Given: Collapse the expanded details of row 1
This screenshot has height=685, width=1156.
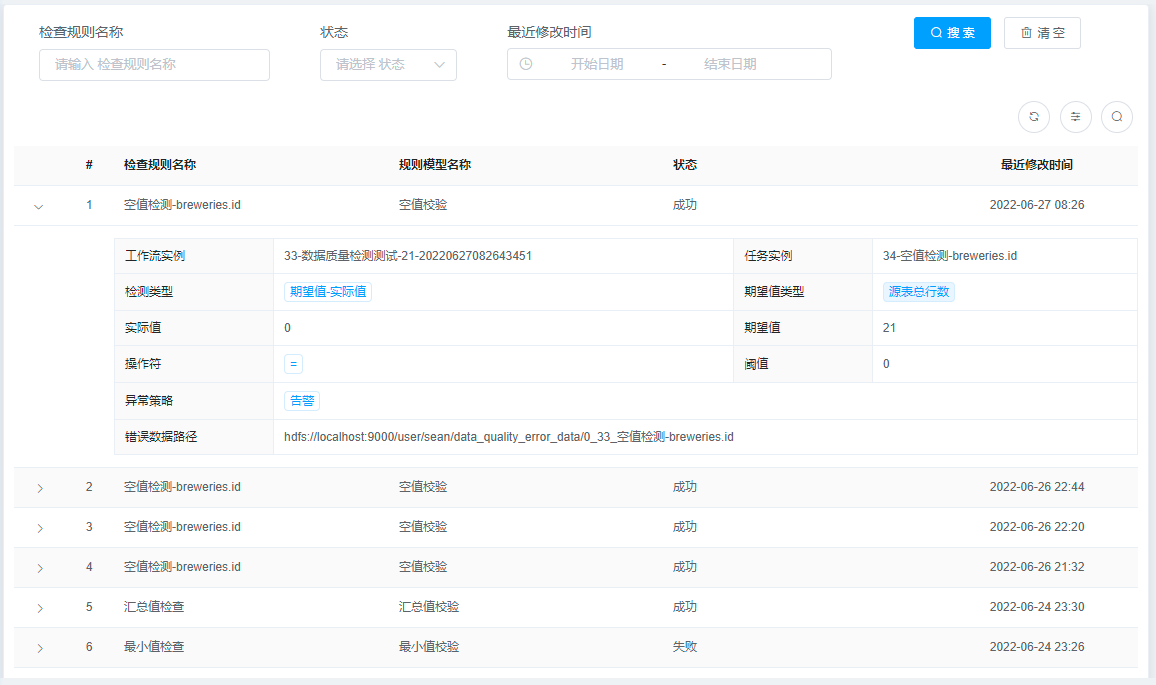Looking at the screenshot, I should point(38,205).
